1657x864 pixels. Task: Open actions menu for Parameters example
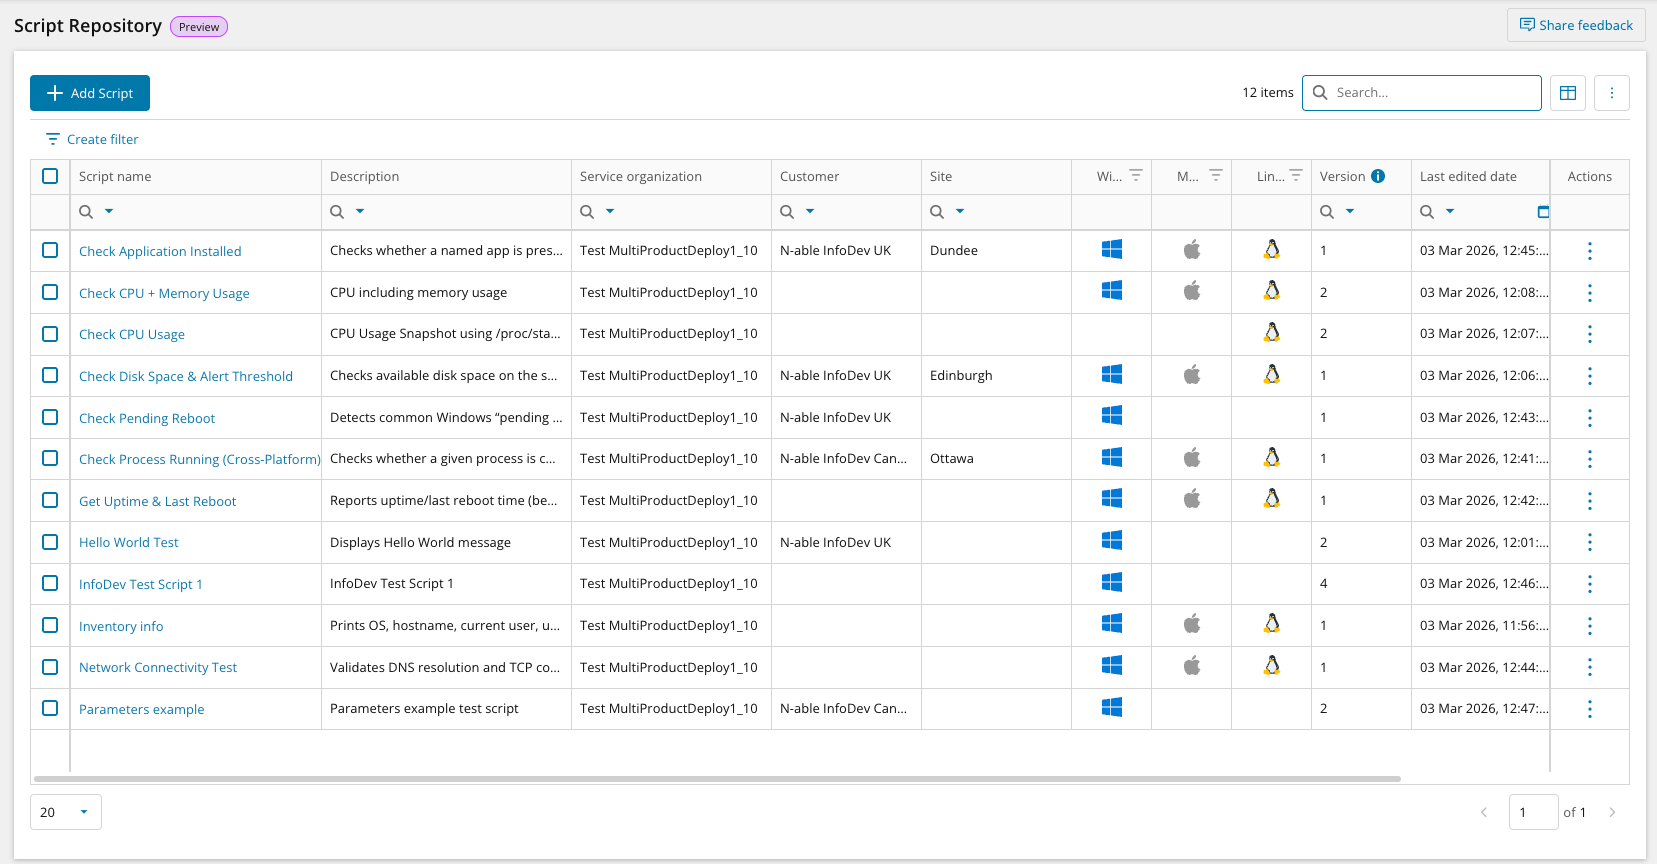pos(1589,709)
